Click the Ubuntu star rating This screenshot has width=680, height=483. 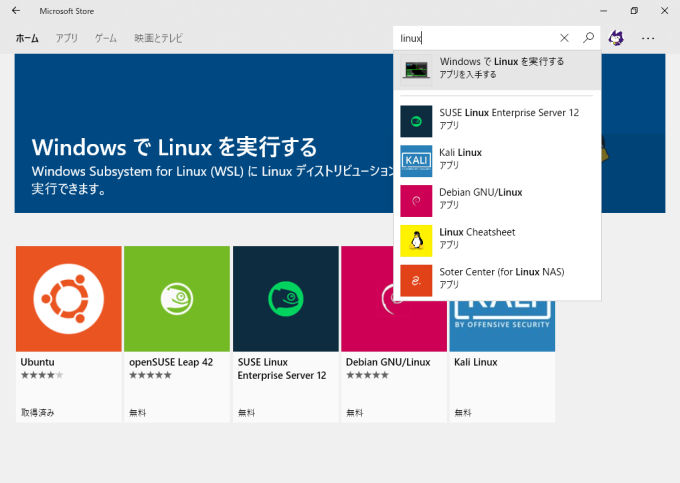point(42,375)
